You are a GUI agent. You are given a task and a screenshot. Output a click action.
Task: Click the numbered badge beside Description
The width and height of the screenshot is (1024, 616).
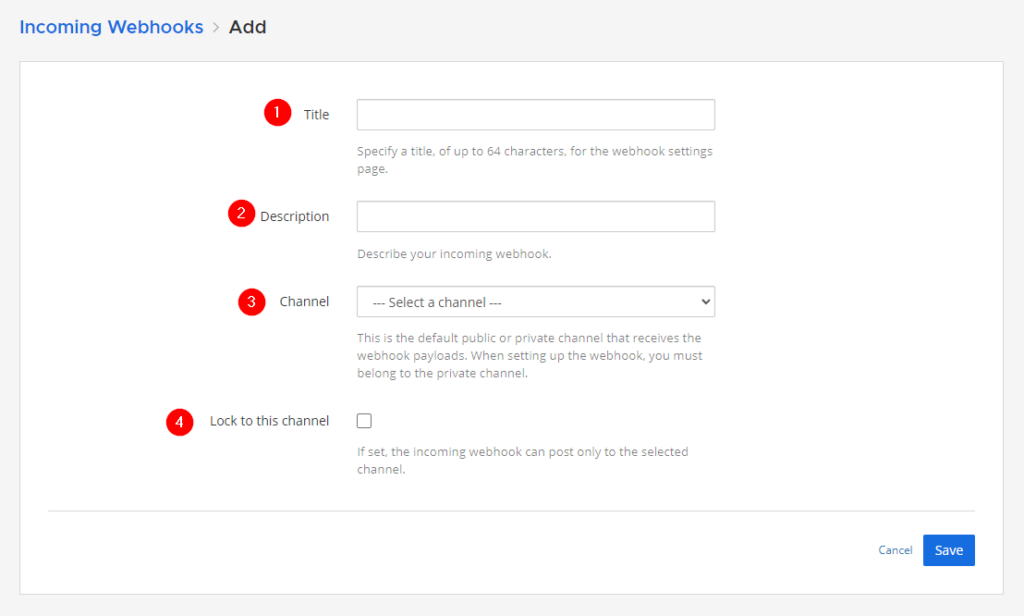pos(241,213)
